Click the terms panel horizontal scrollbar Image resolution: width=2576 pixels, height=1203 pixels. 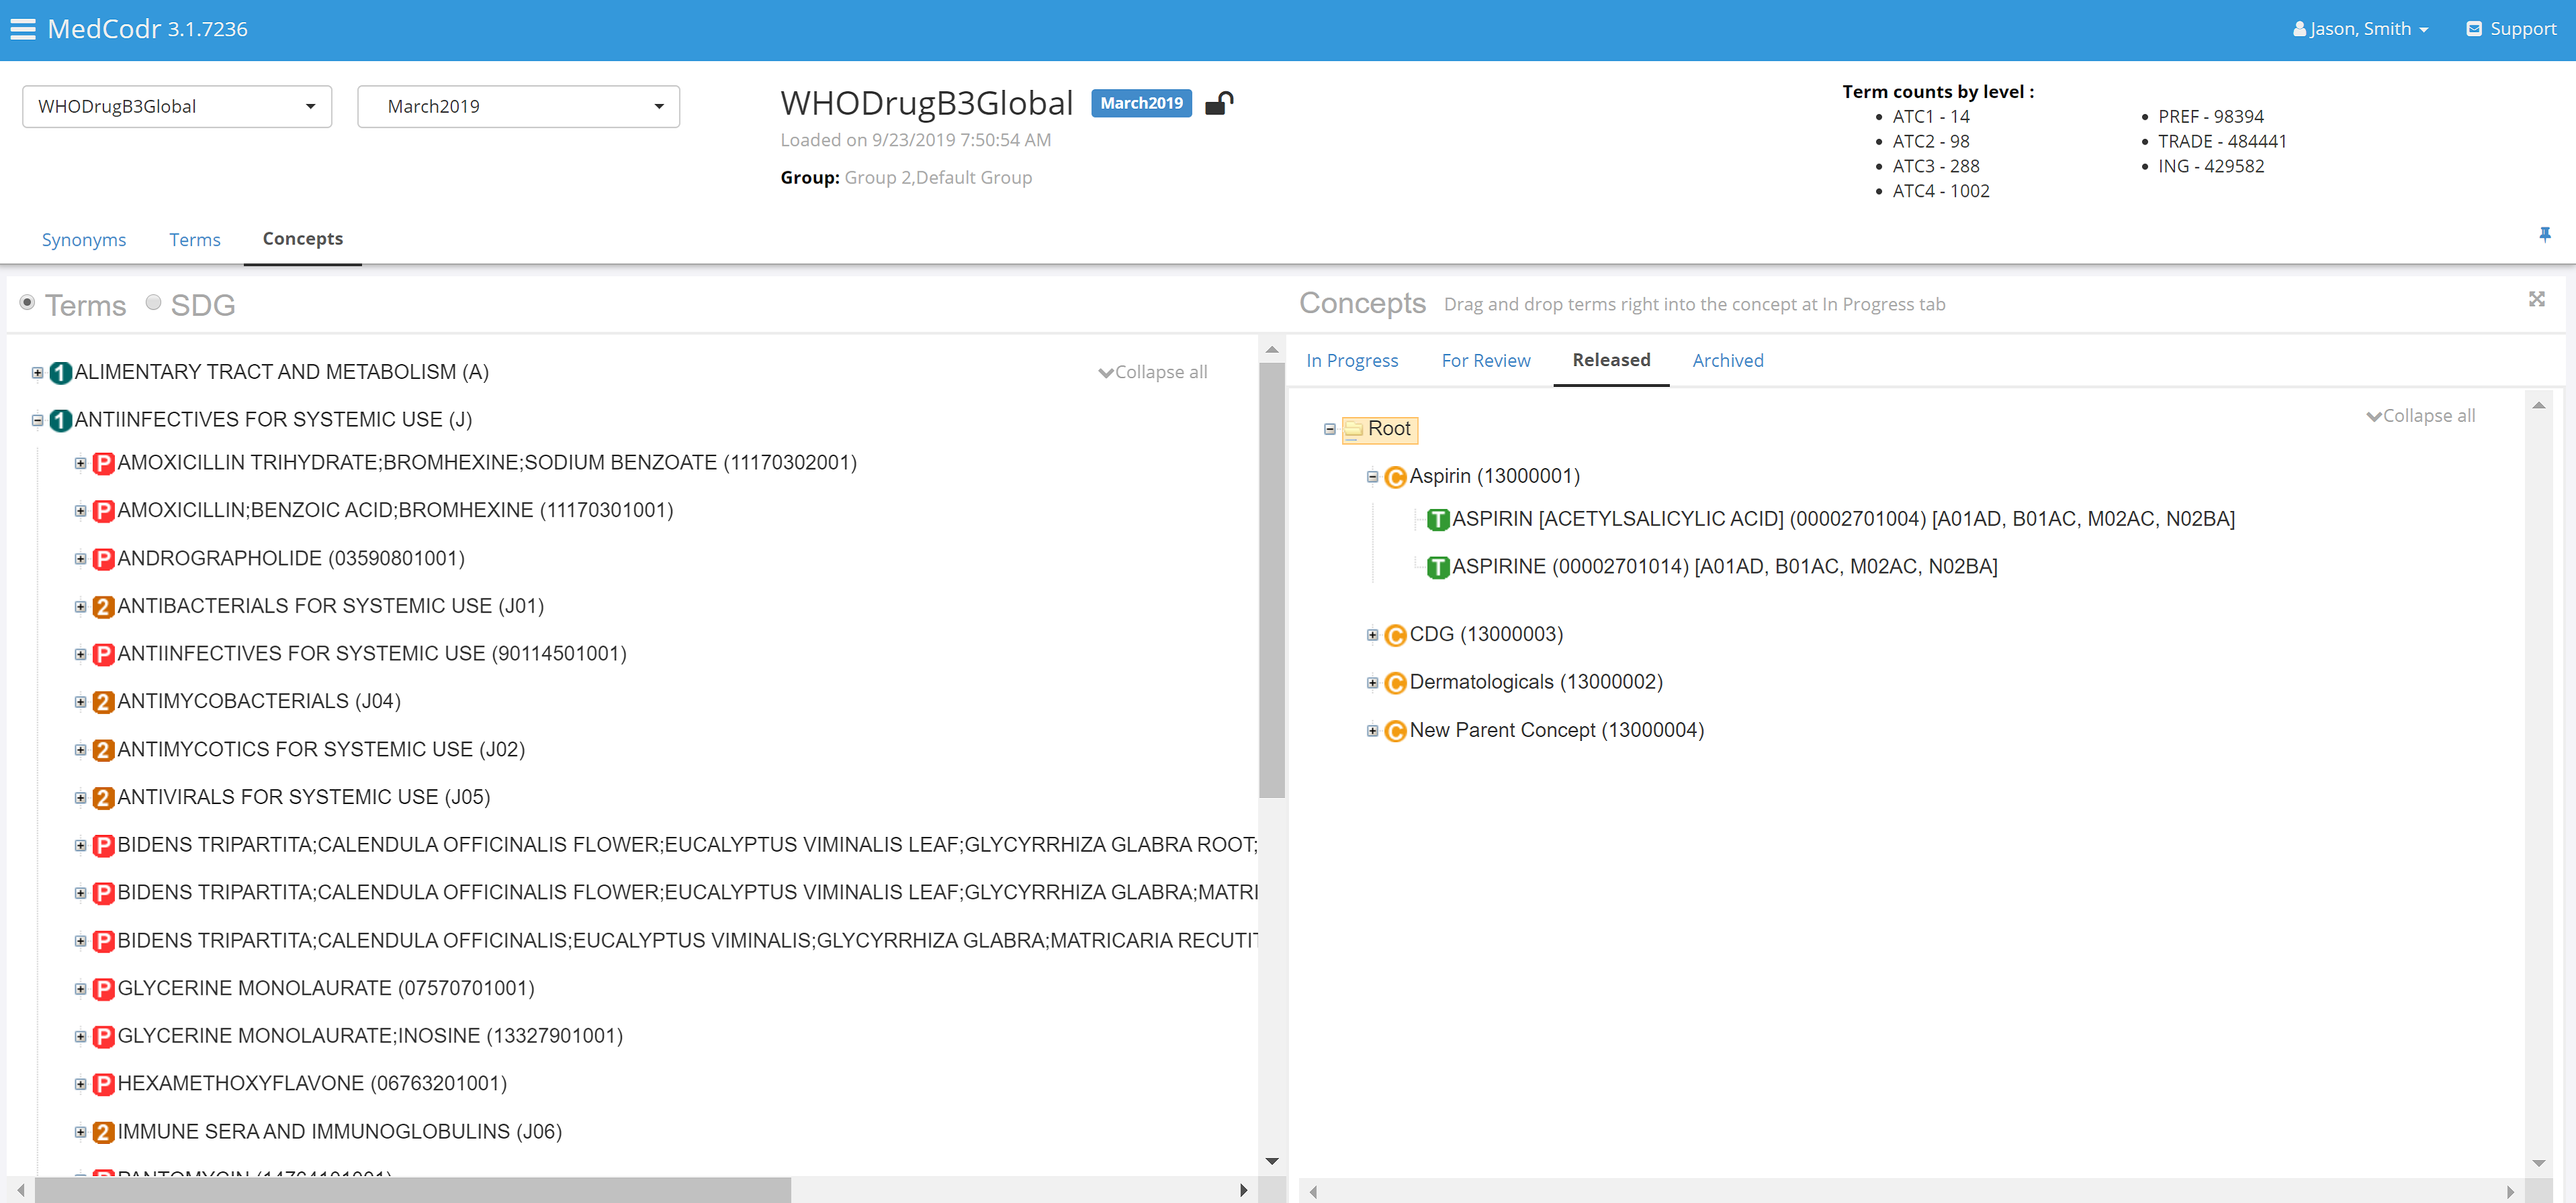(412, 1190)
